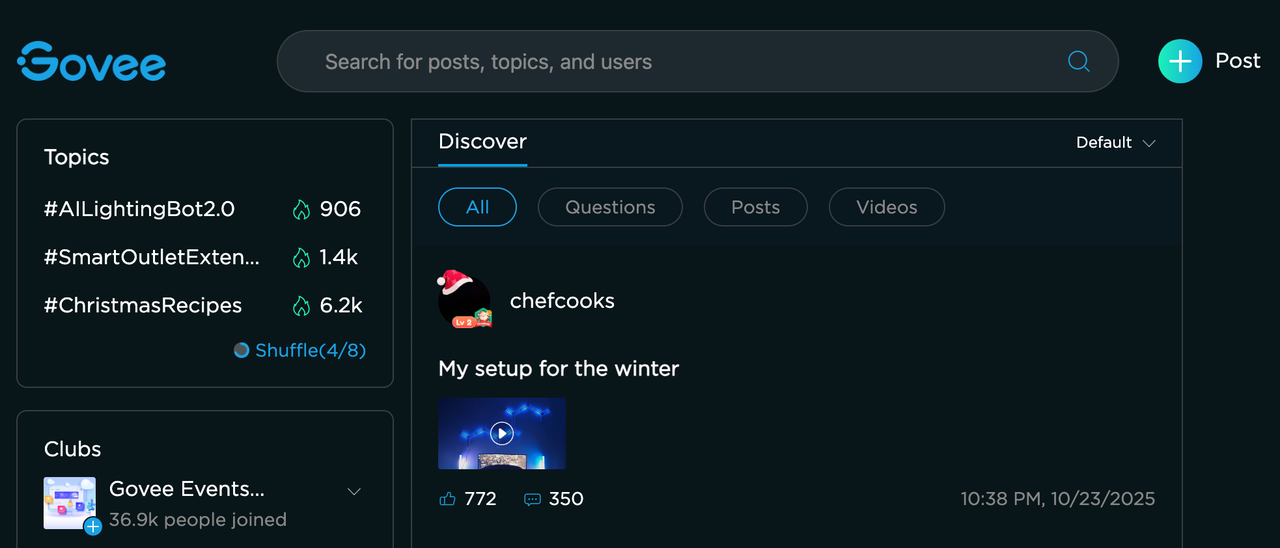The height and width of the screenshot is (548, 1280).
Task: Like the post with thumbs-up icon
Action: tap(447, 499)
